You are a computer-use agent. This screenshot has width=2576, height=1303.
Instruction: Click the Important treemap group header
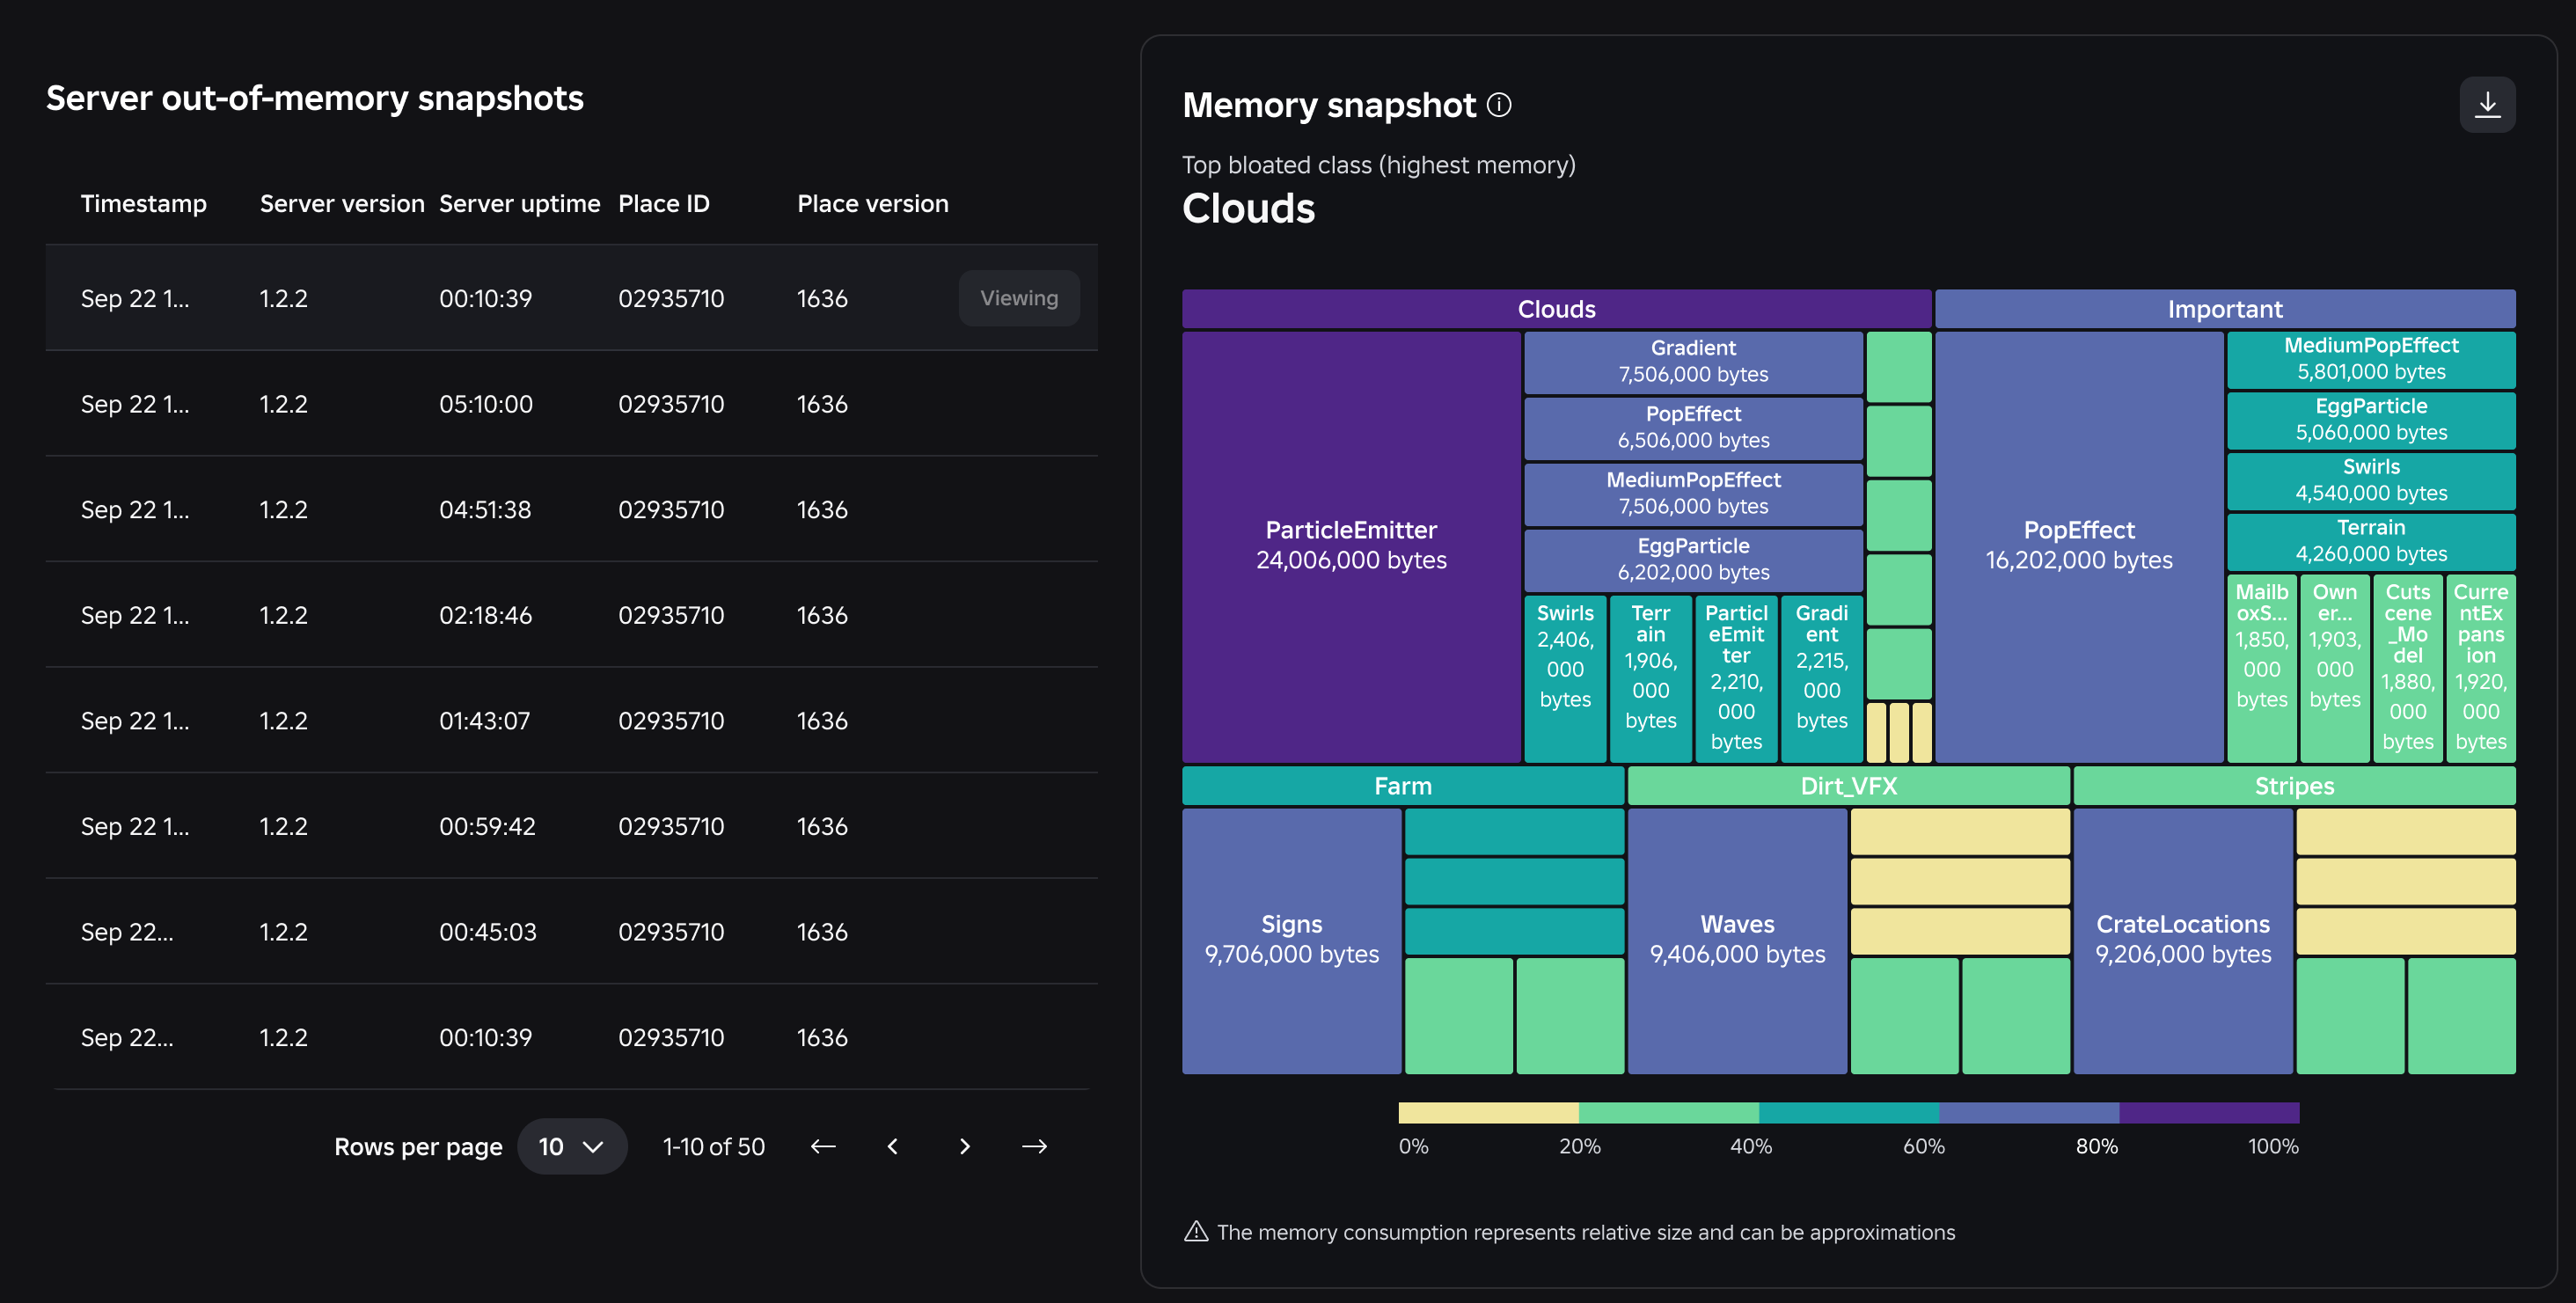tap(2224, 309)
